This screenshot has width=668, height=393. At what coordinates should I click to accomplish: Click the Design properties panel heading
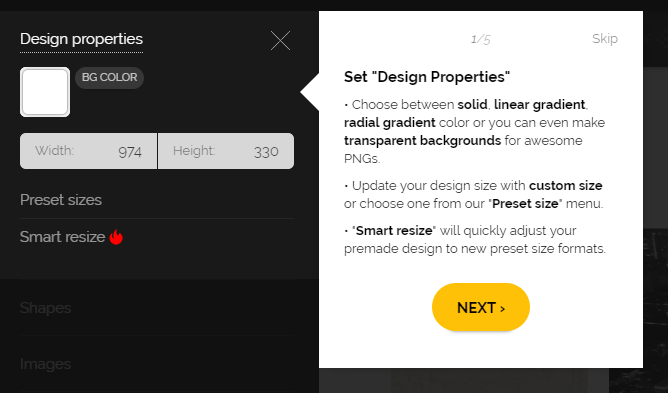pyautogui.click(x=81, y=39)
